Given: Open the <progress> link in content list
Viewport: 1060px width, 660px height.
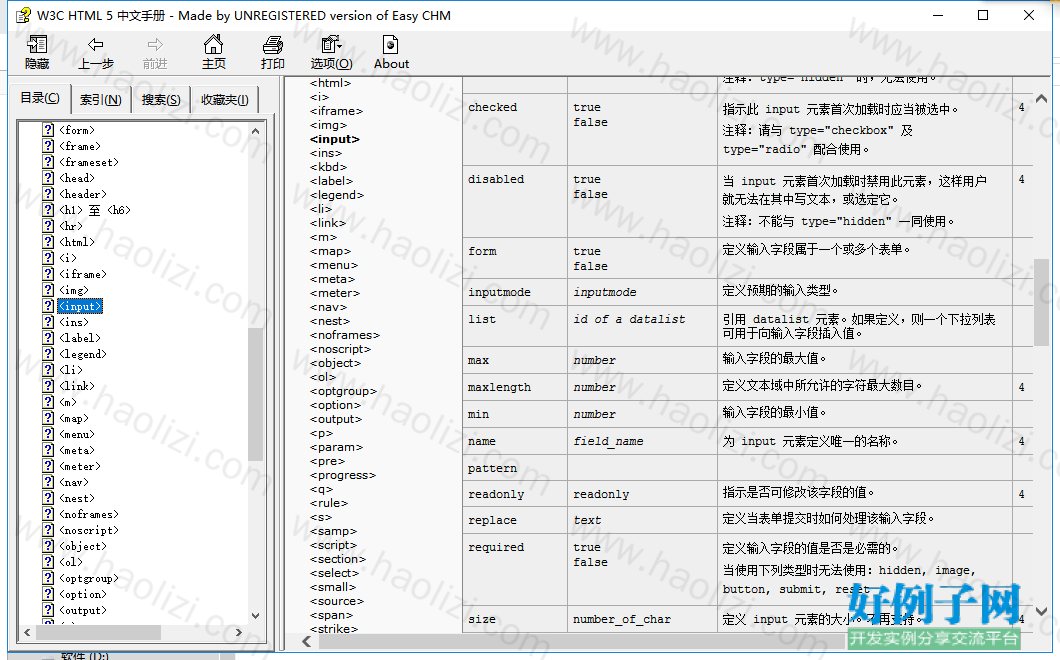Looking at the screenshot, I should (343, 475).
